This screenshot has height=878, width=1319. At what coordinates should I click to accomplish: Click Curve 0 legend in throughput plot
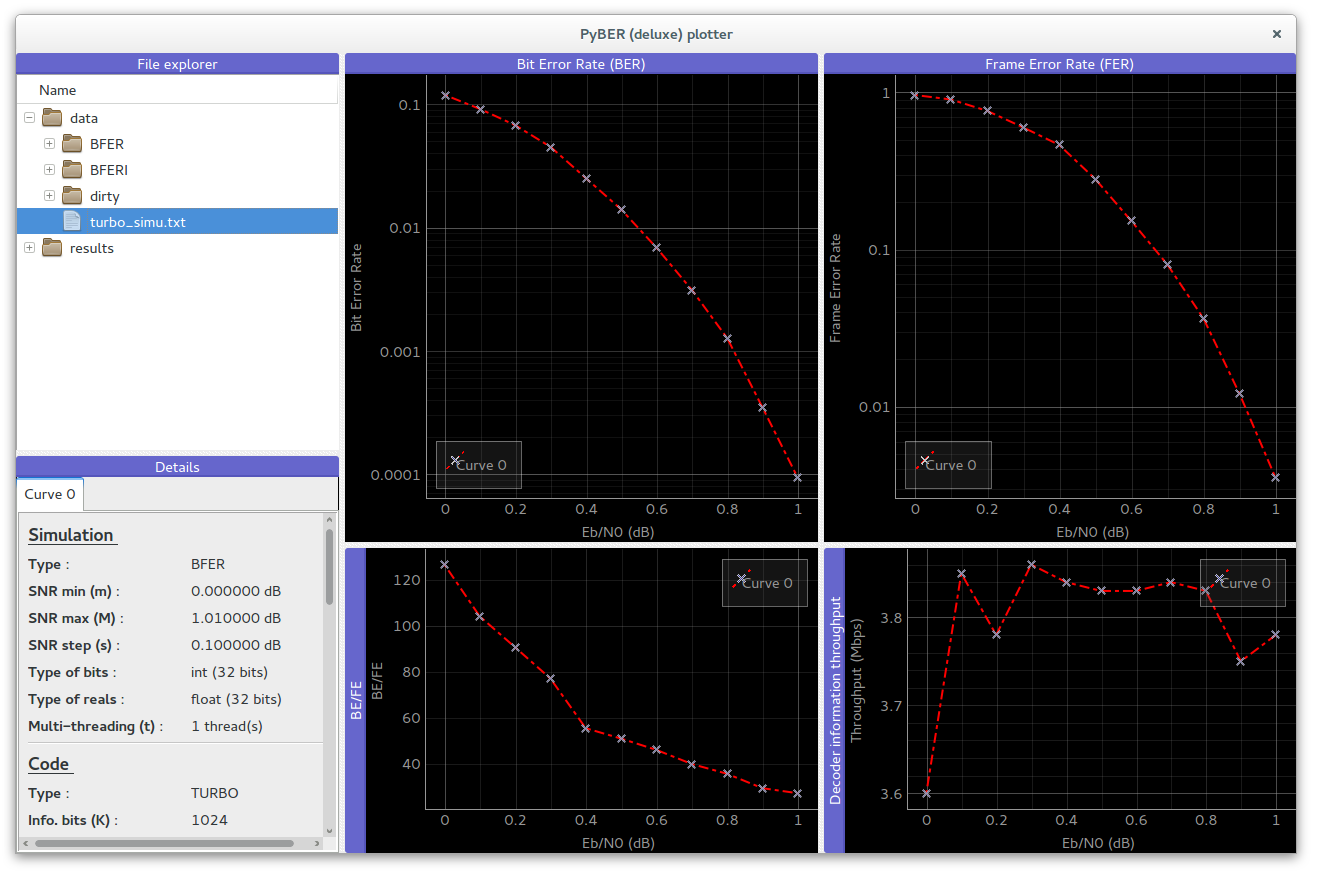point(1243,583)
